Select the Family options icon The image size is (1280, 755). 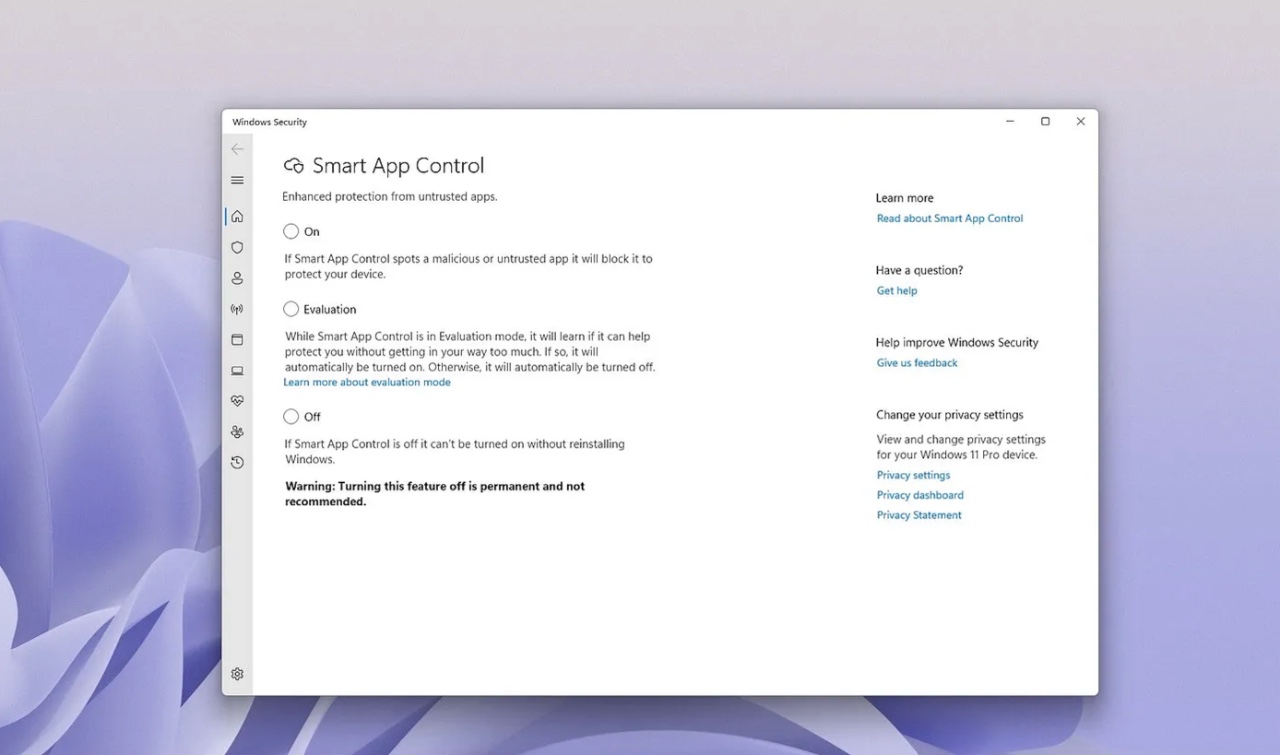237,432
